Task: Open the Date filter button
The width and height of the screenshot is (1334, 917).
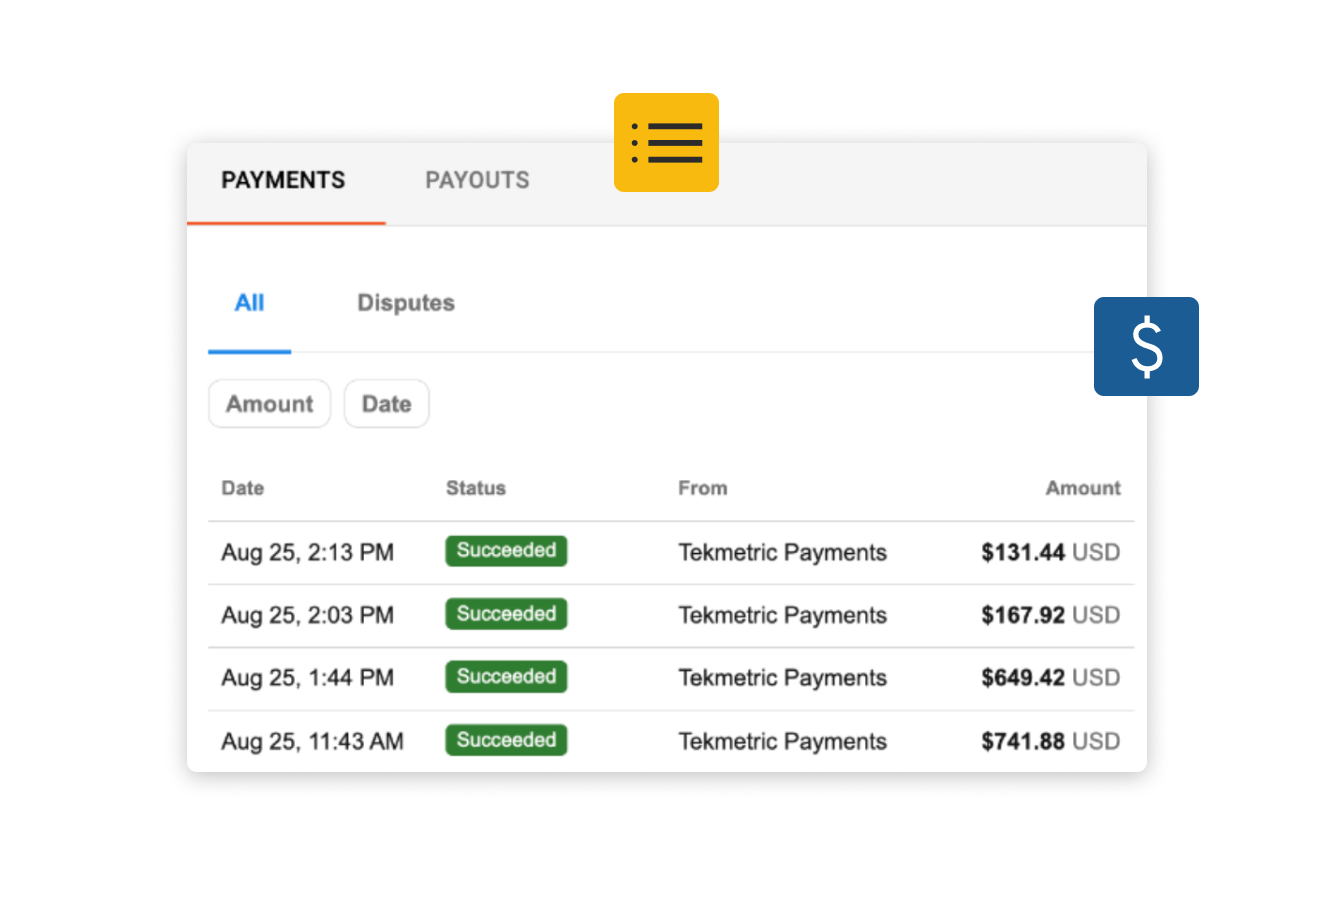Action: click(387, 404)
